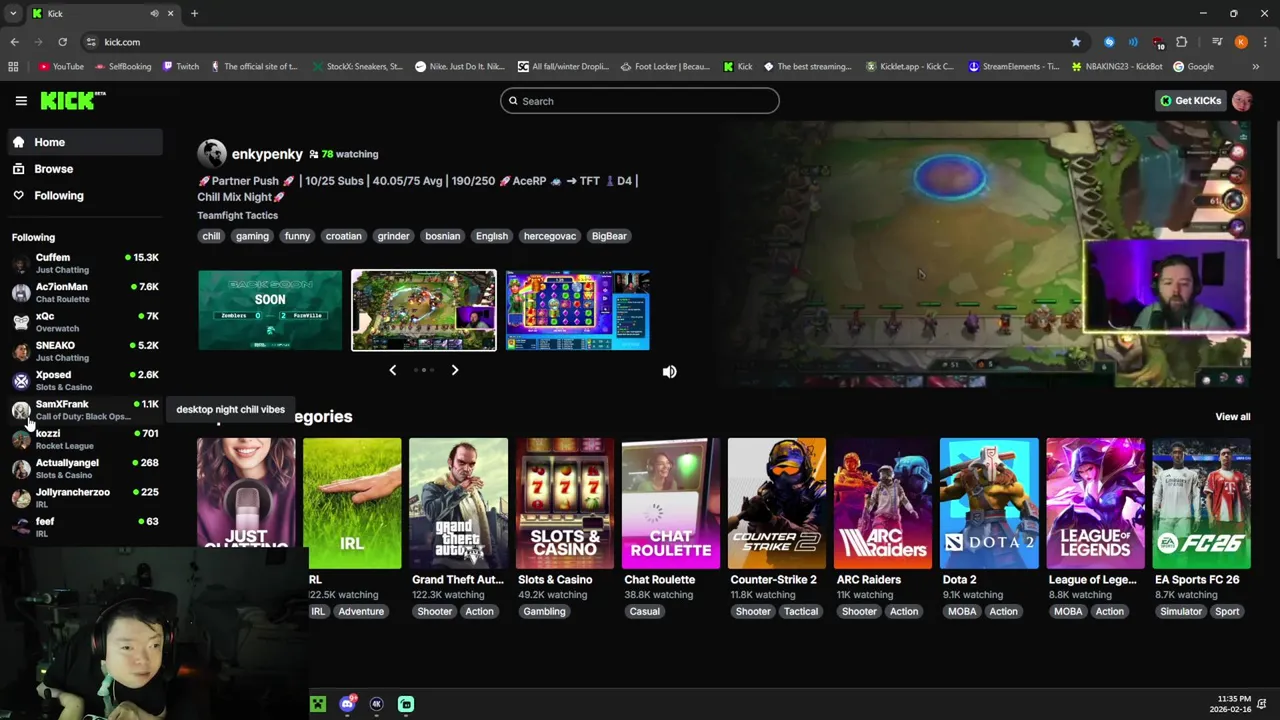Go to next featured stream arrow
The image size is (1280, 720).
tap(454, 370)
